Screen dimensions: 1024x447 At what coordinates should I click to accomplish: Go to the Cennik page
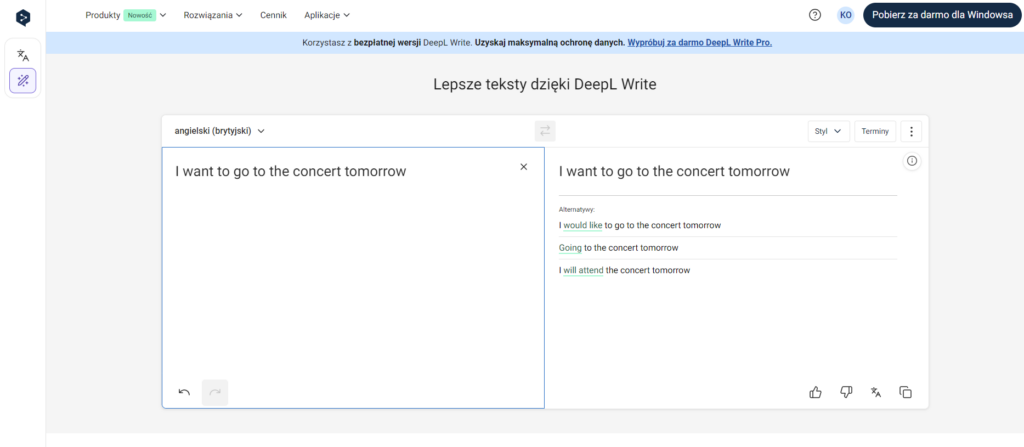coord(273,15)
